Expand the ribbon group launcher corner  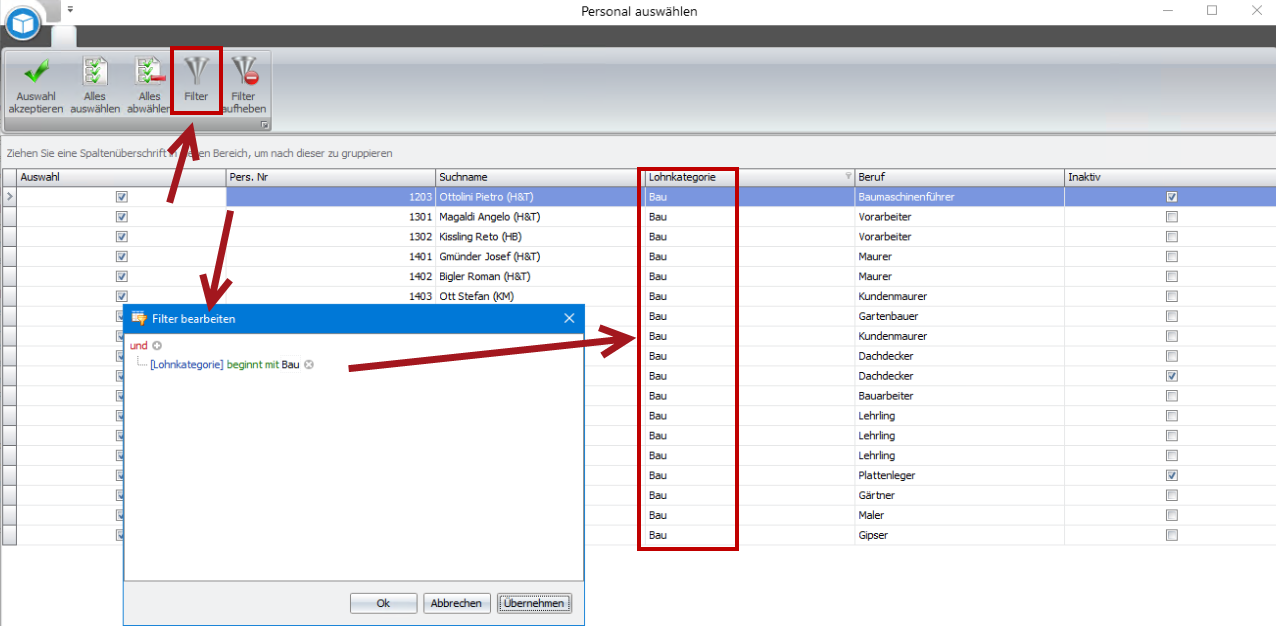click(x=264, y=125)
